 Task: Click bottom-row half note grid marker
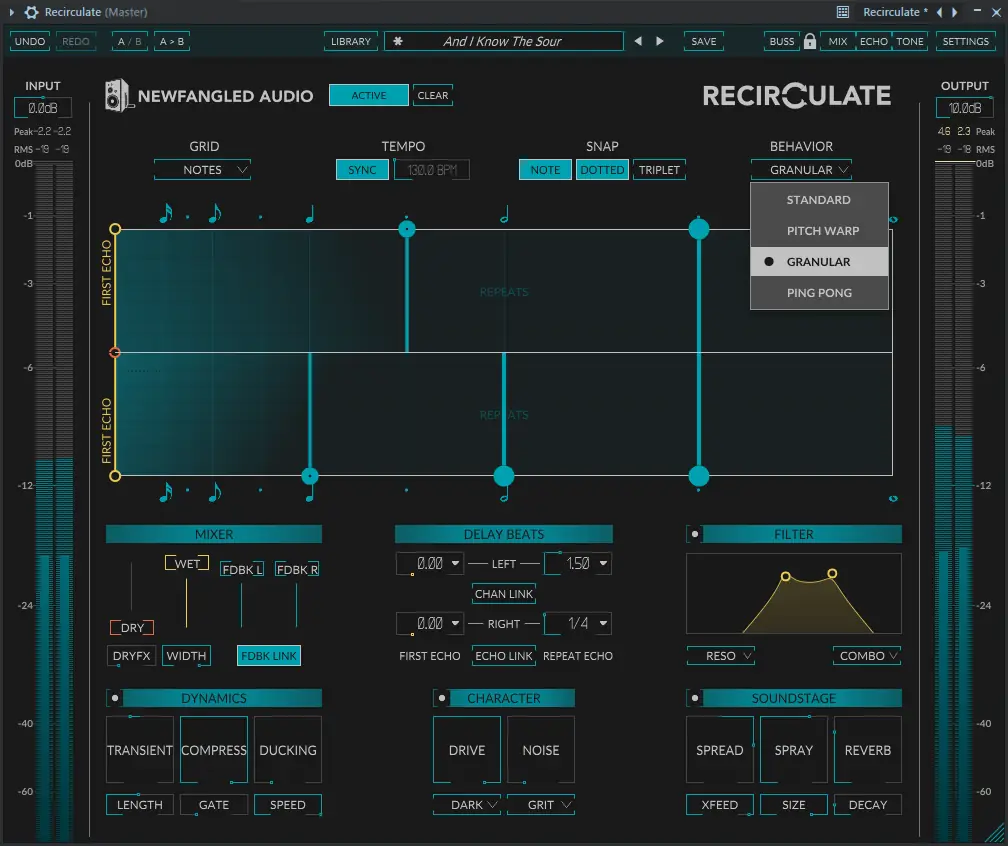pyautogui.click(x=504, y=494)
